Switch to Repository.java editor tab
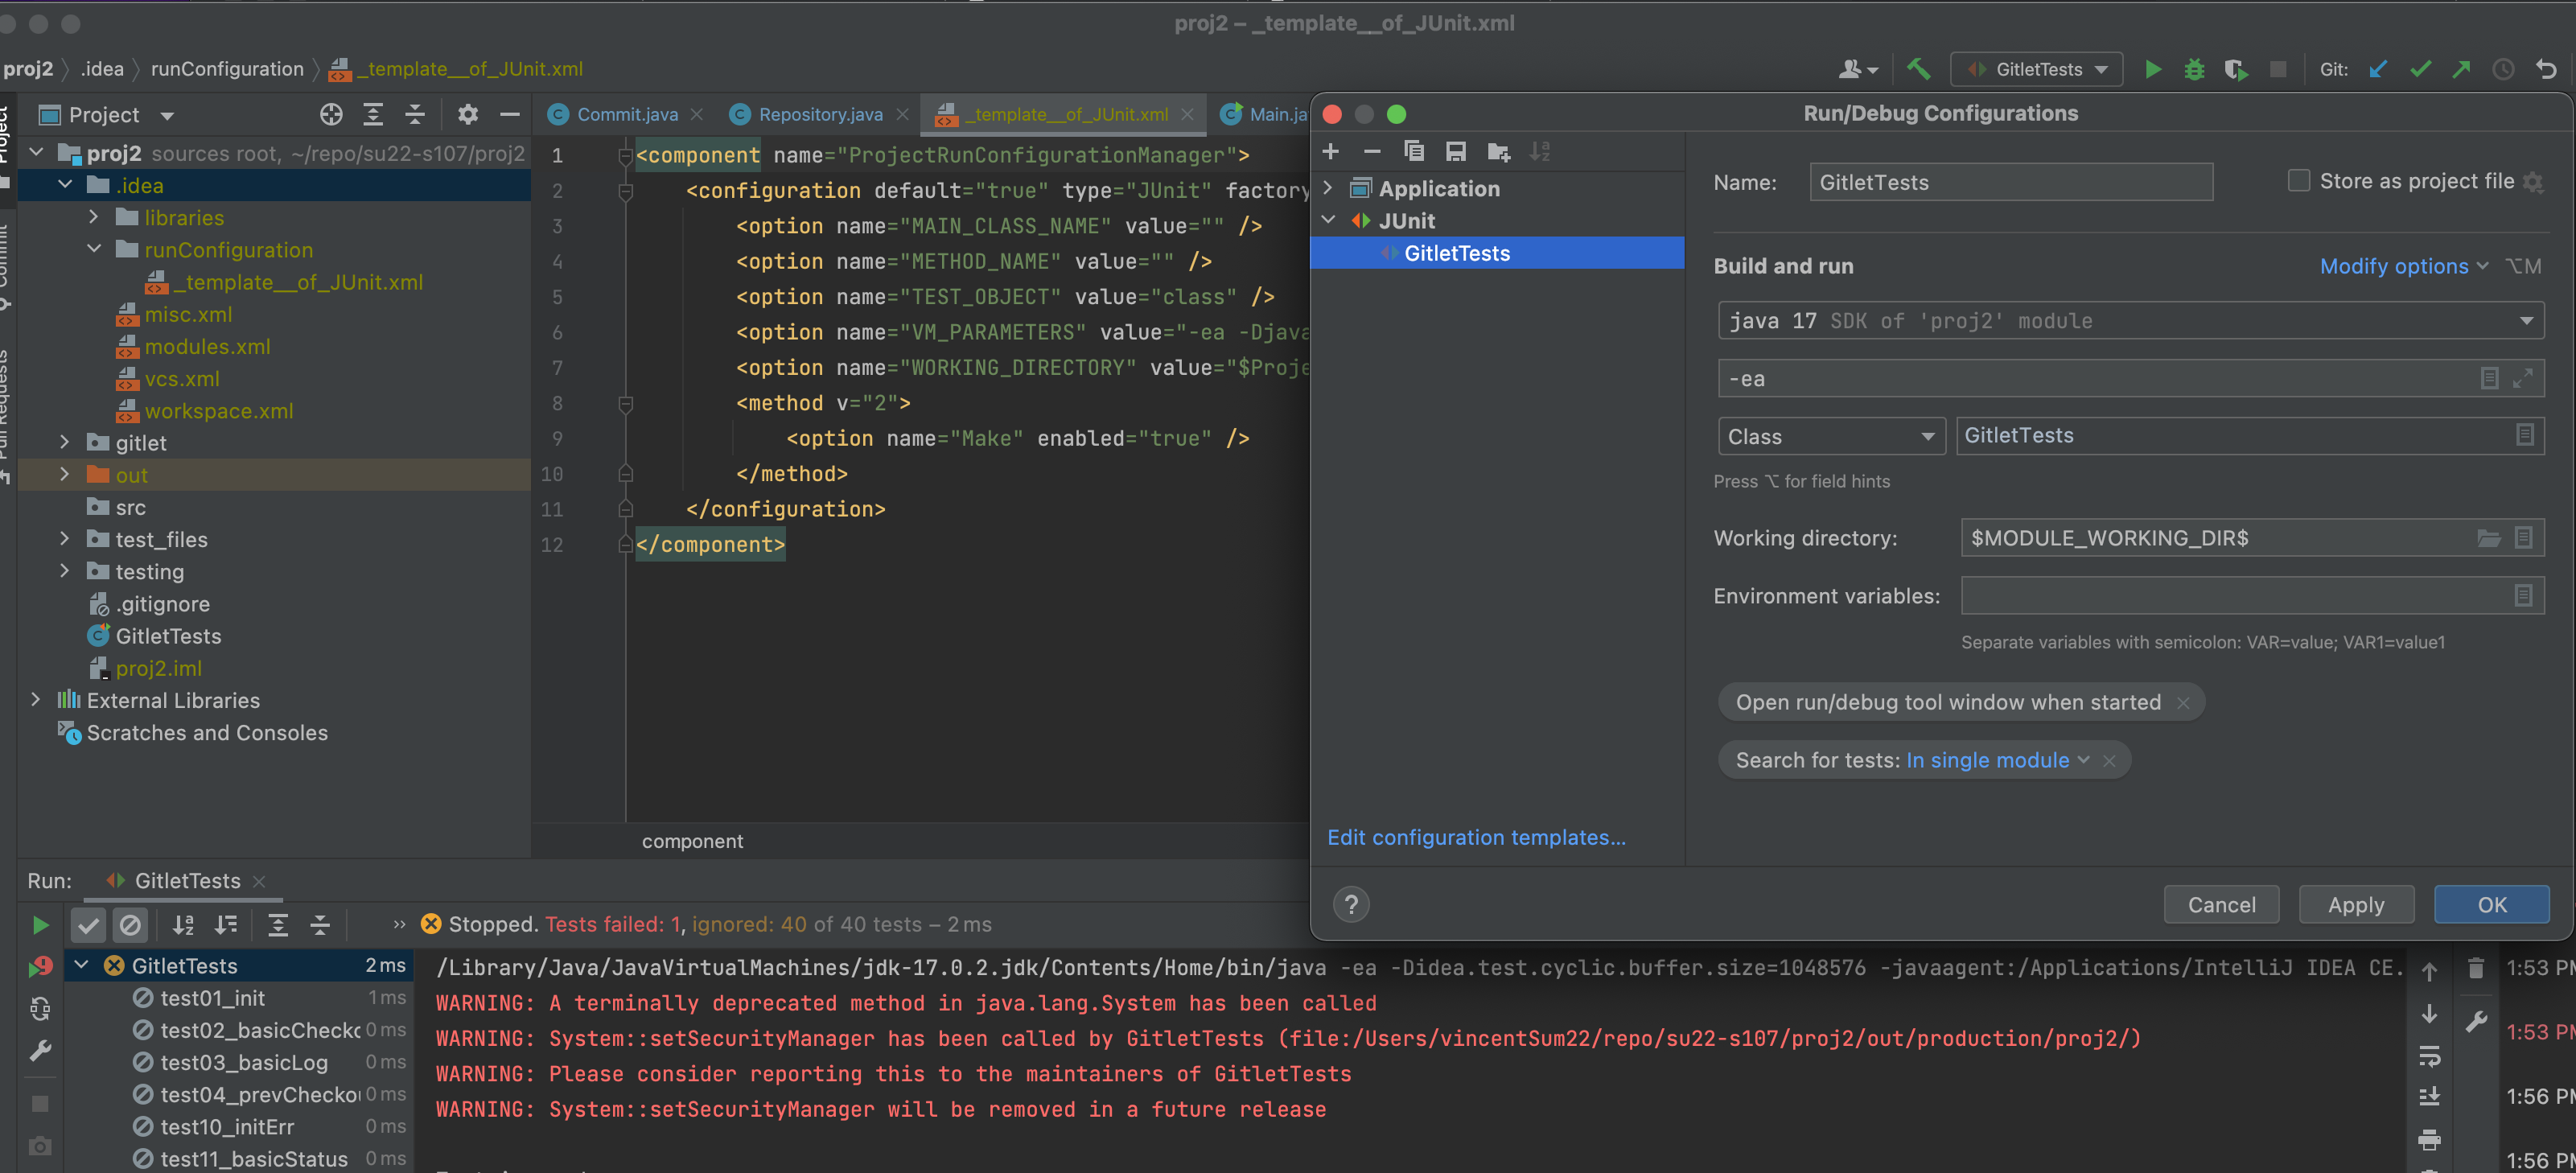The image size is (2576, 1173). (820, 114)
